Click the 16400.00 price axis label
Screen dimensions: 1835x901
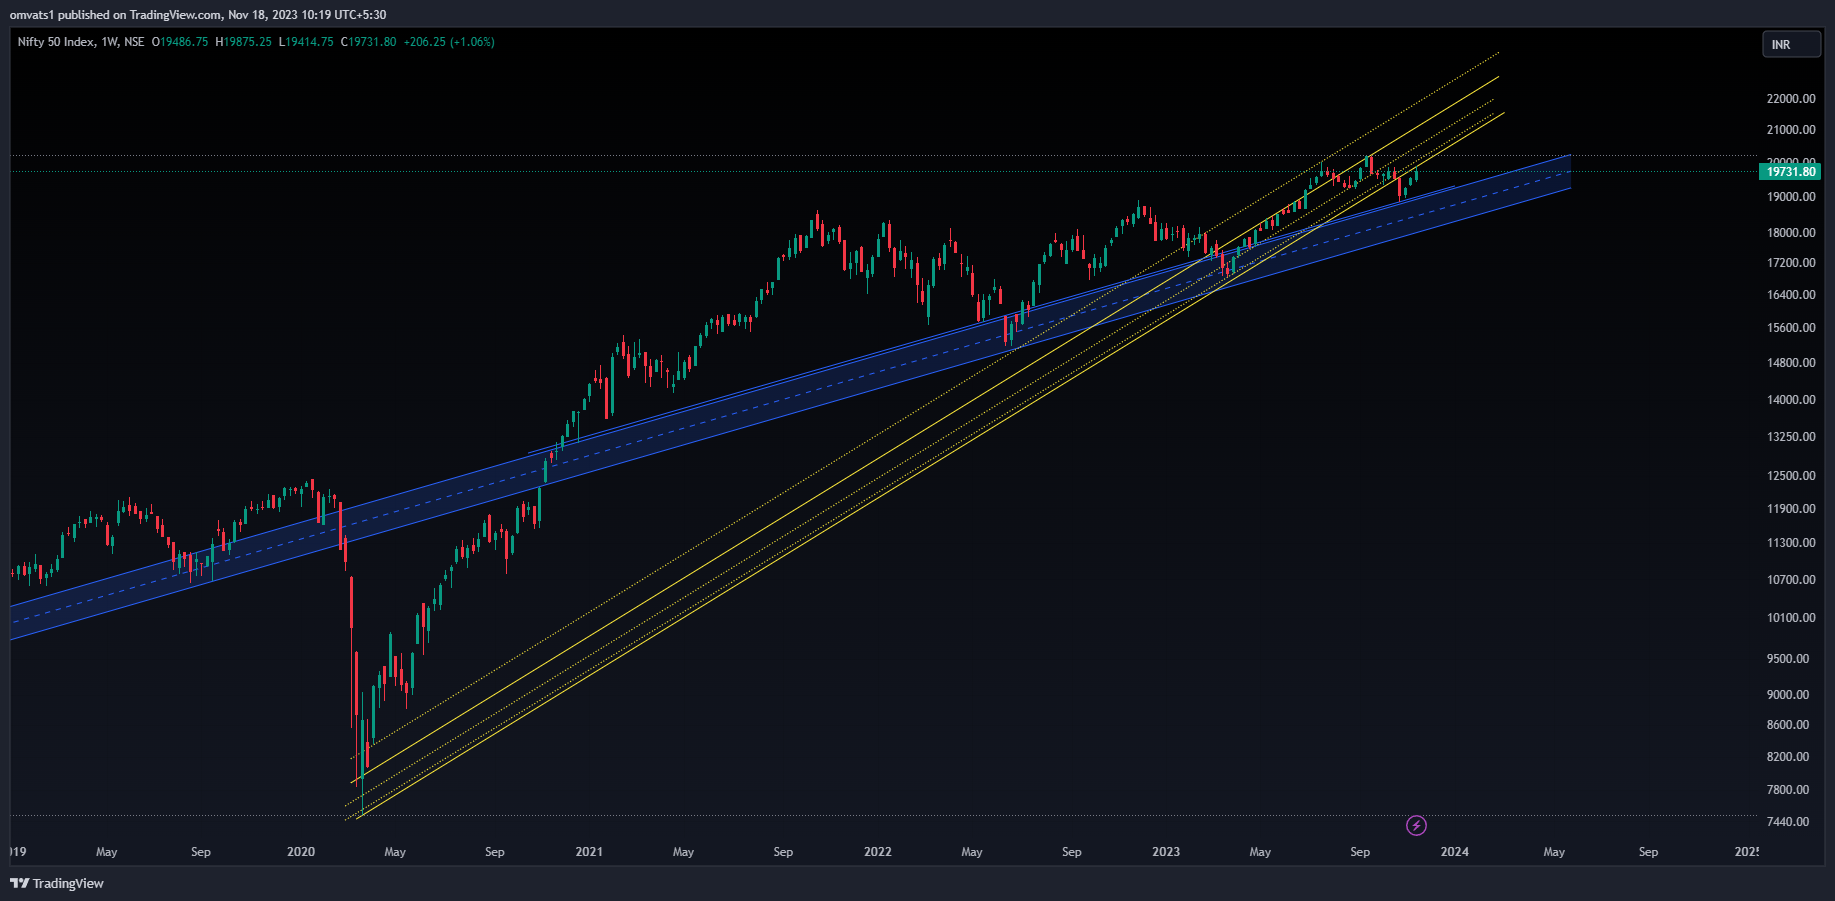pyautogui.click(x=1791, y=295)
